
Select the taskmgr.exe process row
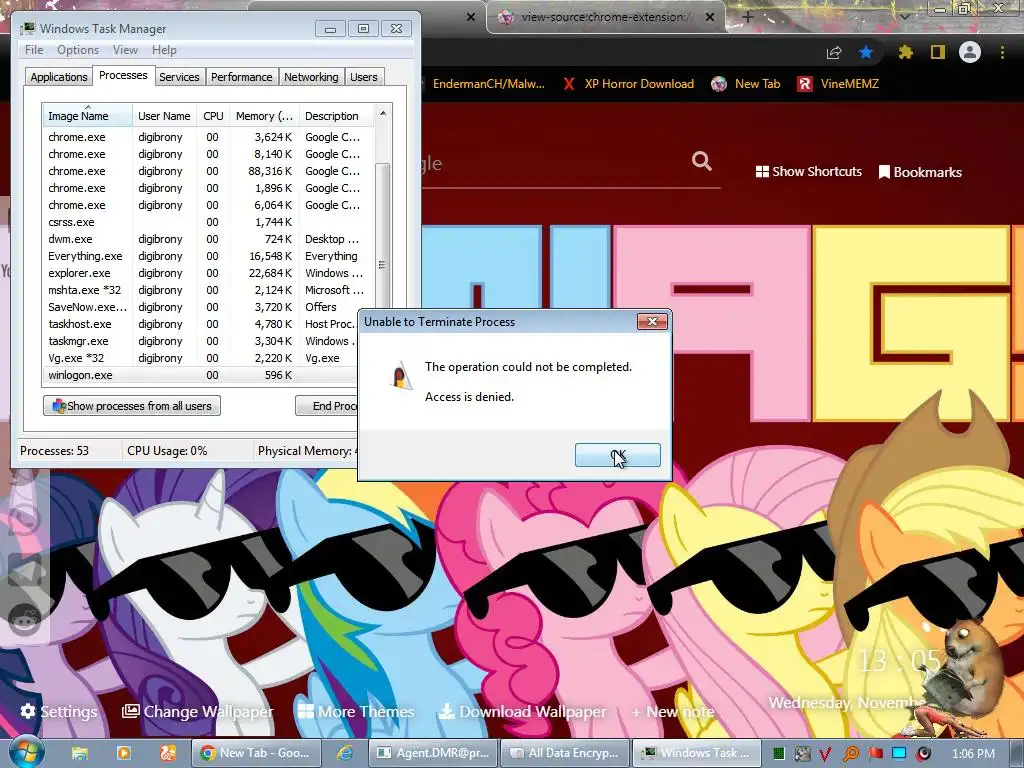pos(199,341)
